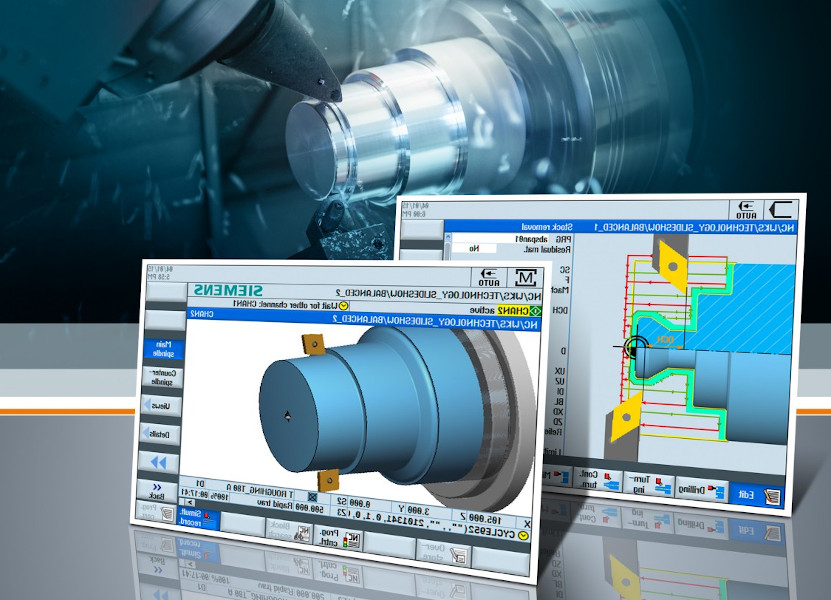Screen dimensions: 831x600
Task: Click the SIEMENS logo in the header
Action: point(228,290)
